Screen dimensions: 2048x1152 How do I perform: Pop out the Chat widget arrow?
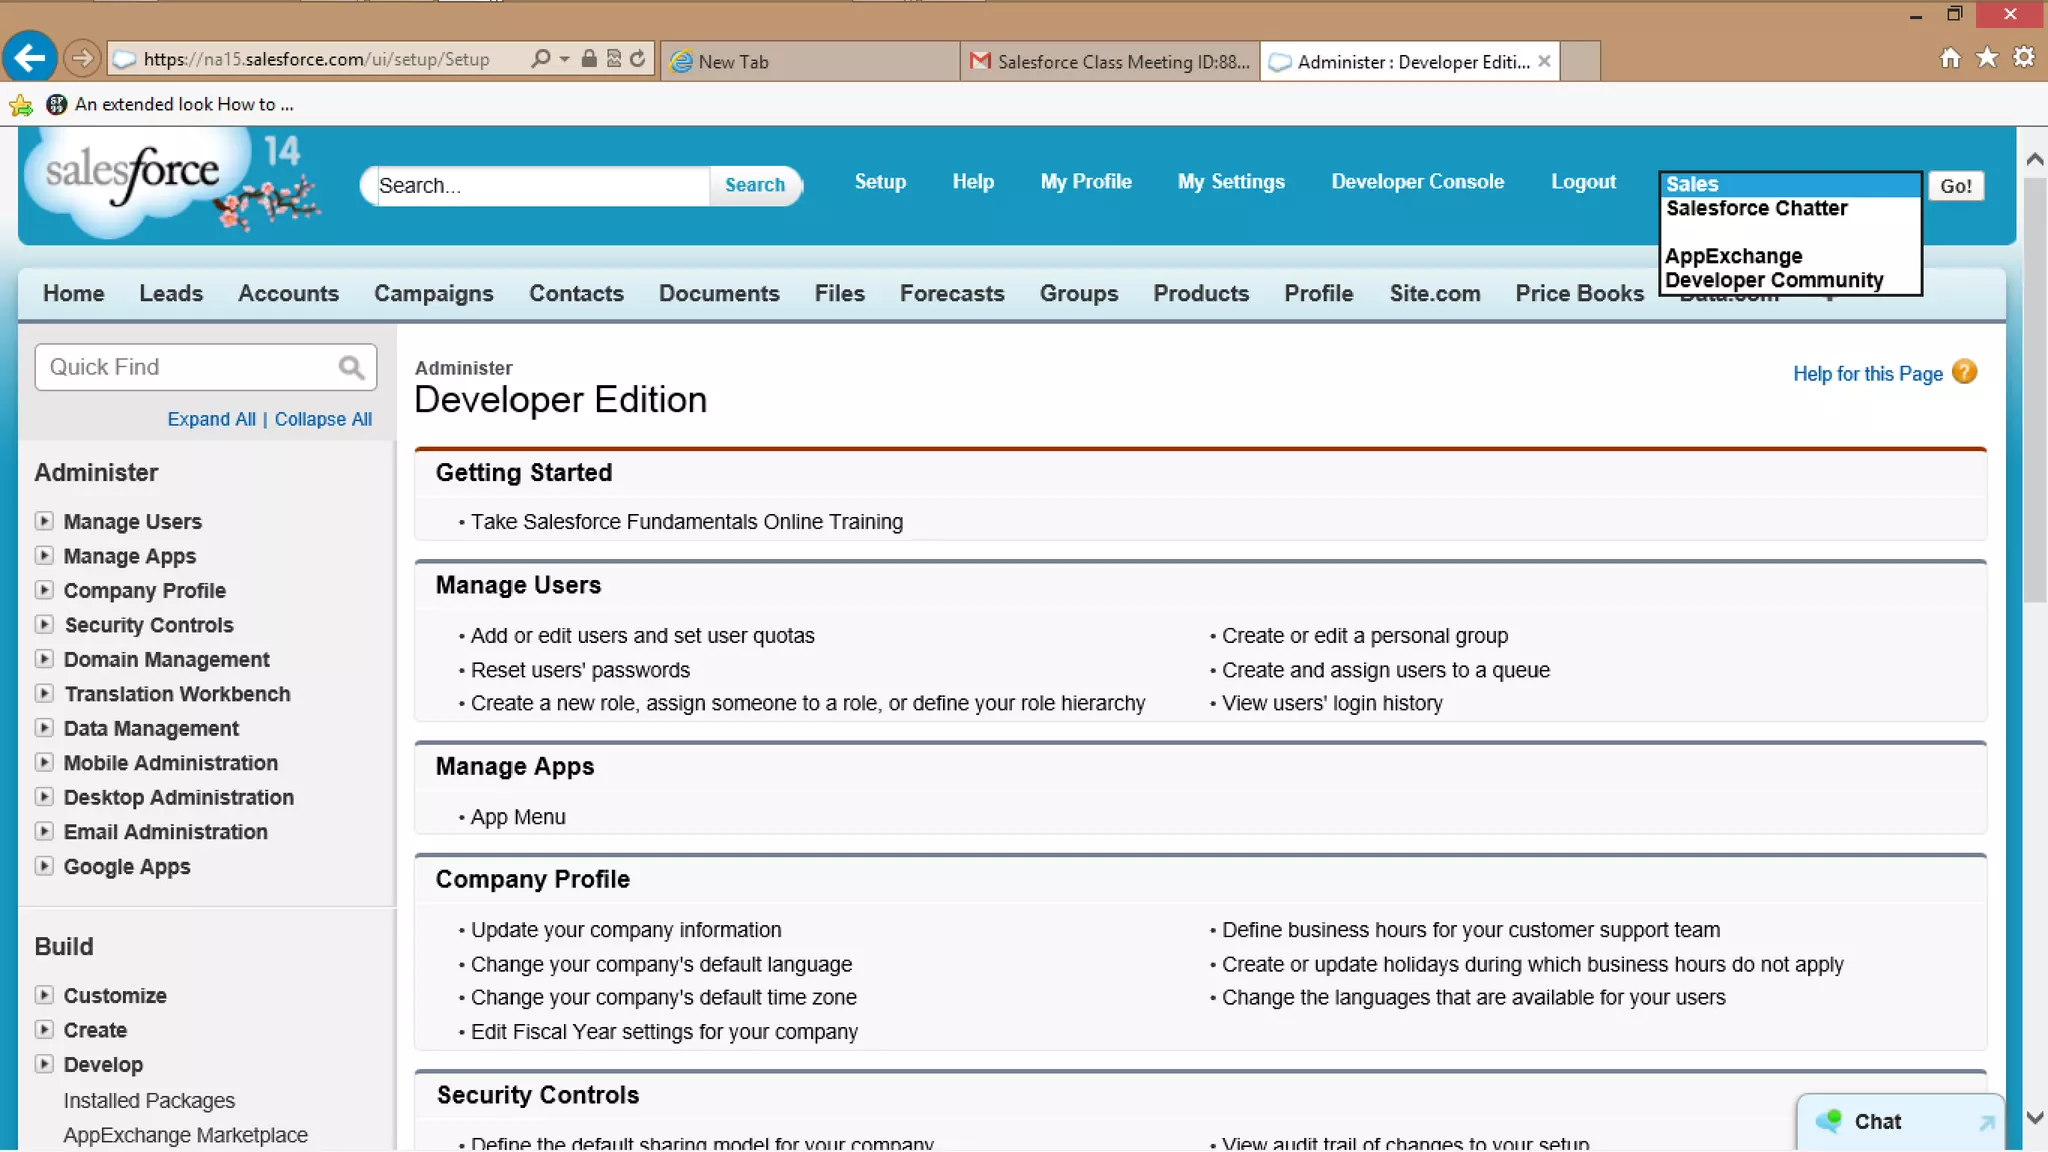coord(1987,1122)
